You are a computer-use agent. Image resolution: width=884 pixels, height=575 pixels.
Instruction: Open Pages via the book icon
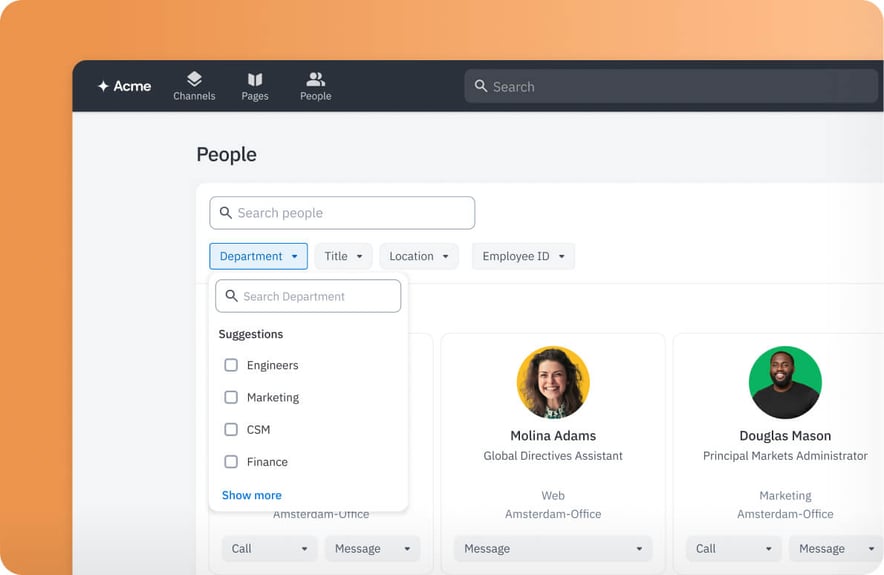[255, 79]
